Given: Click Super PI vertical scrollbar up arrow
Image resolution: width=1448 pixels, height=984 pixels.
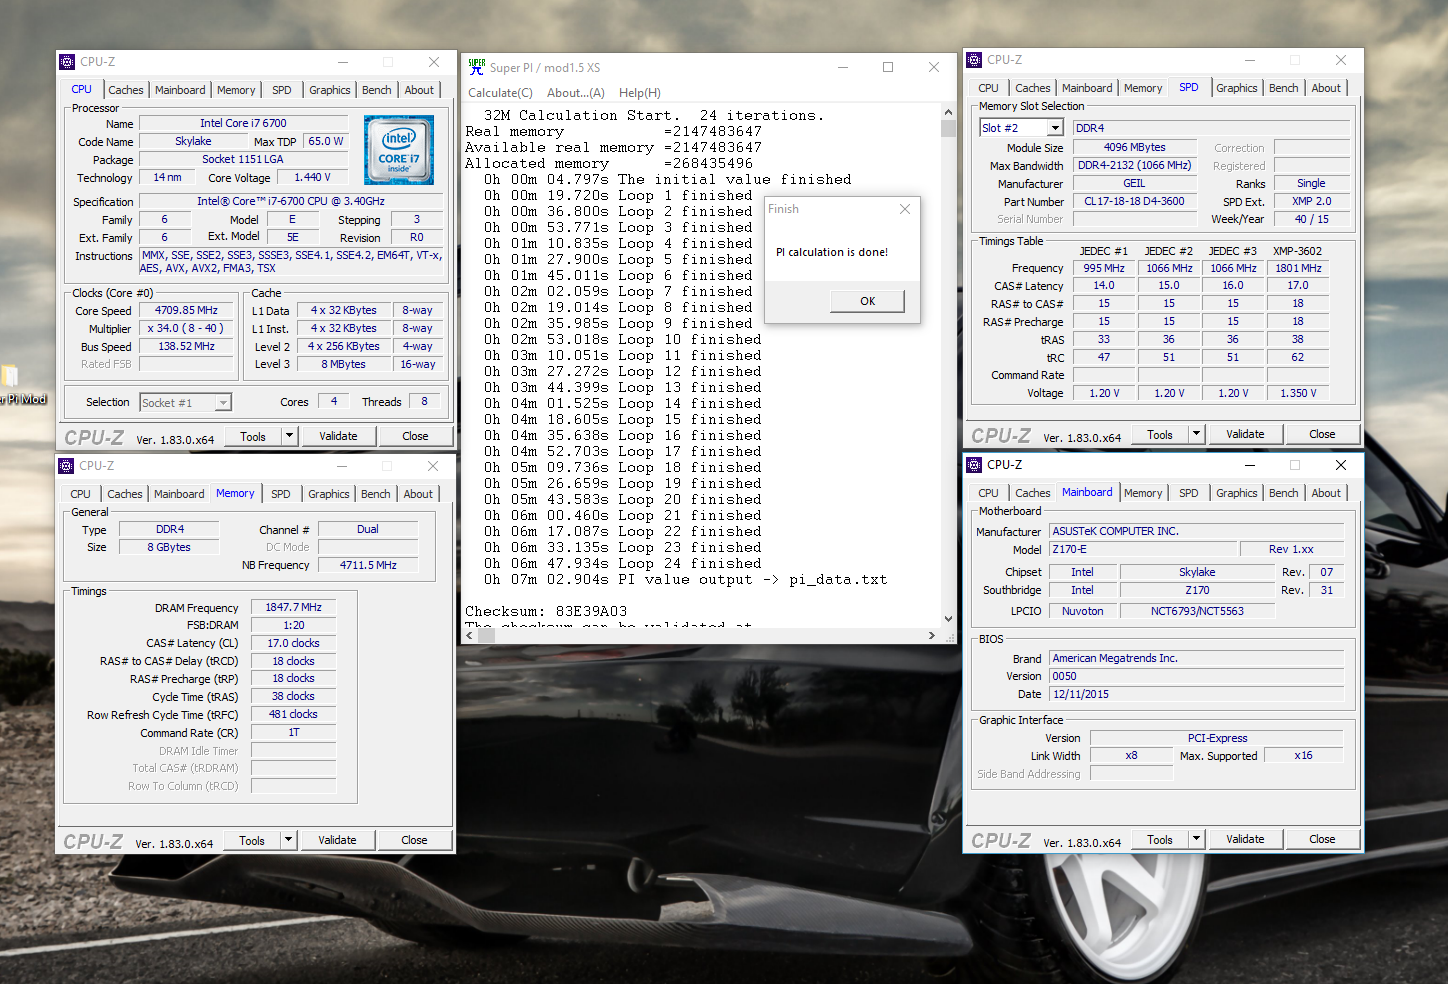Looking at the screenshot, I should click(948, 113).
